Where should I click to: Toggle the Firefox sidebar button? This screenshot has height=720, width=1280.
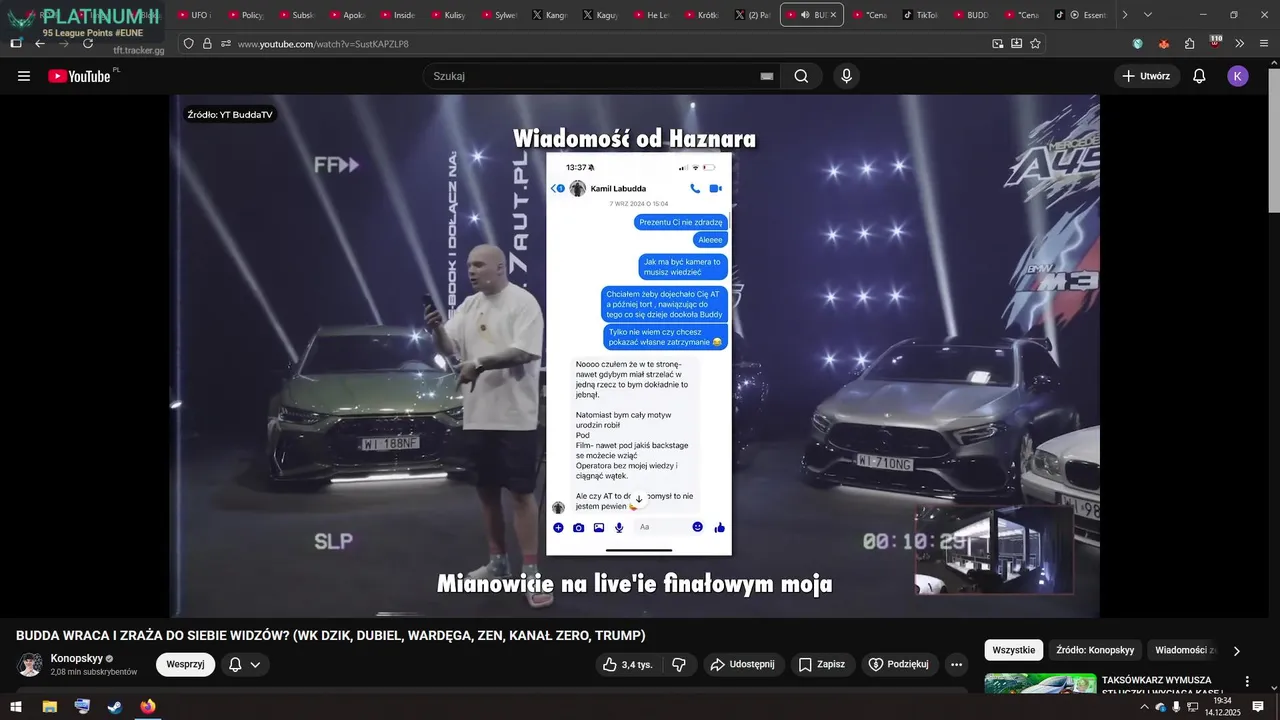pos(16,43)
